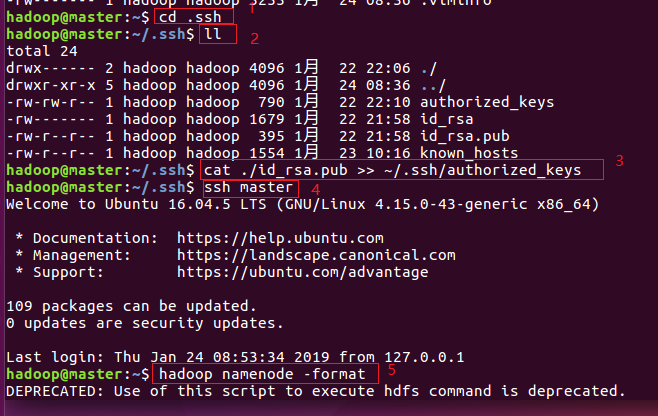Follow the https://ubuntu.com/advantage support link
658x416 pixels.
tap(302, 272)
